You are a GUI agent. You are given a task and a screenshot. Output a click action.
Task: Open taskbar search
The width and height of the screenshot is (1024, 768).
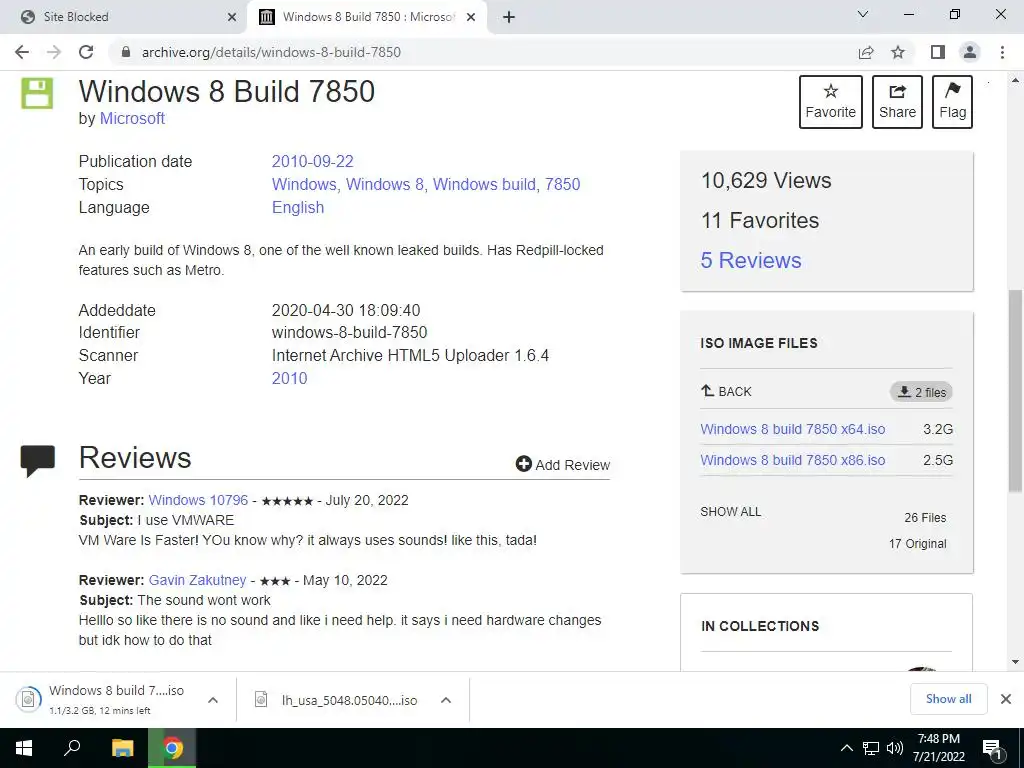coord(72,748)
